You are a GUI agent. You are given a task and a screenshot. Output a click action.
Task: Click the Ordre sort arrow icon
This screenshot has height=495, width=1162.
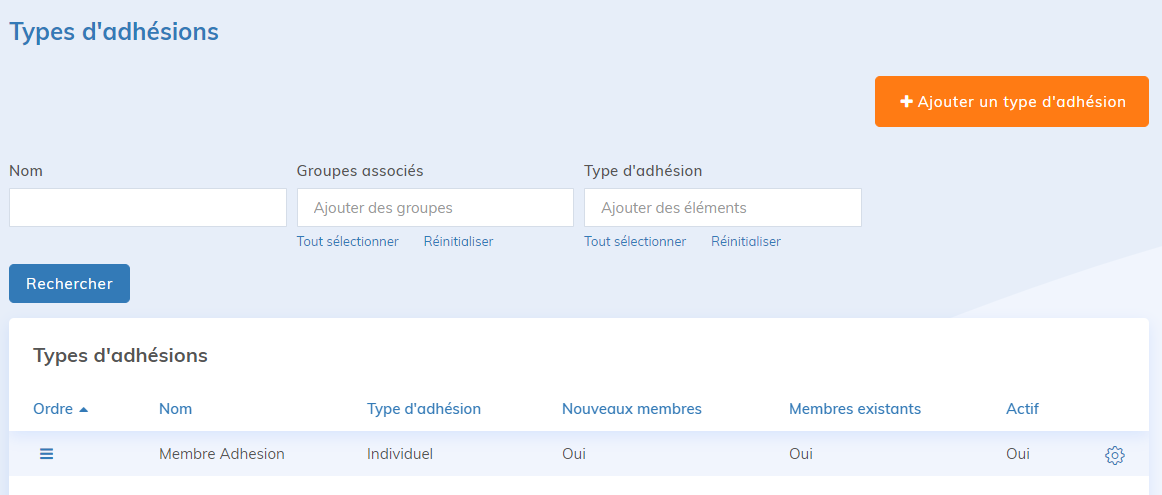tap(84, 409)
